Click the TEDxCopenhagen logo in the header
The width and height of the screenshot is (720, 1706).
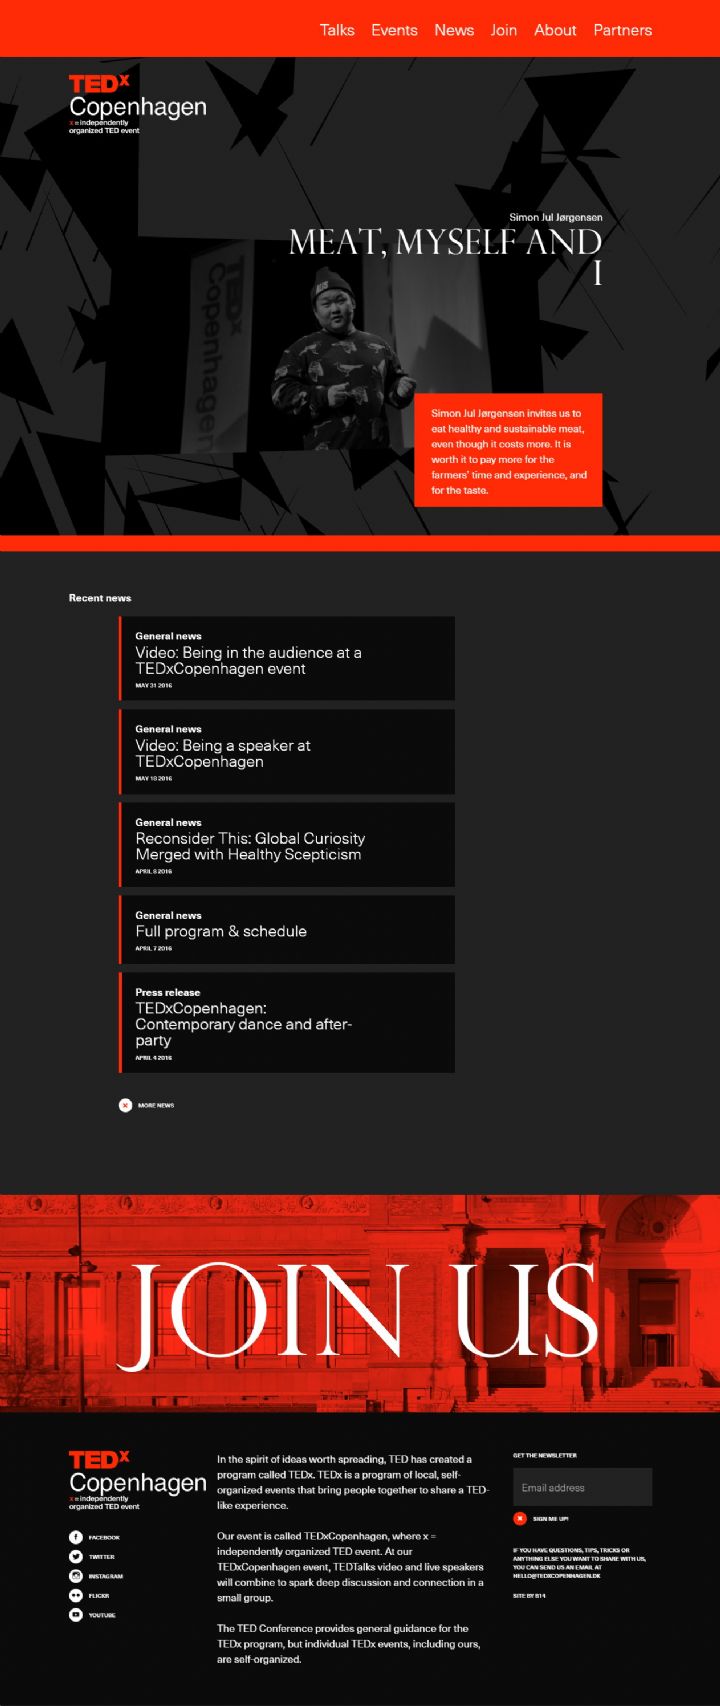(137, 104)
